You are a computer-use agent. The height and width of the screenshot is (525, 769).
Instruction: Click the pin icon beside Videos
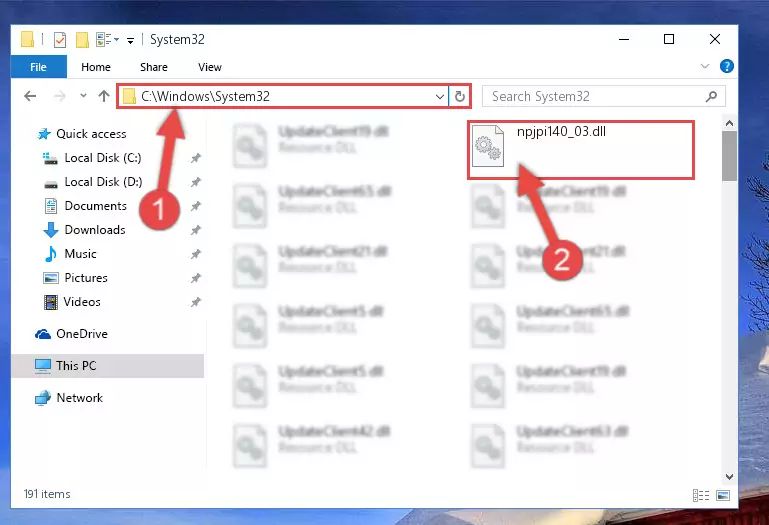(196, 302)
